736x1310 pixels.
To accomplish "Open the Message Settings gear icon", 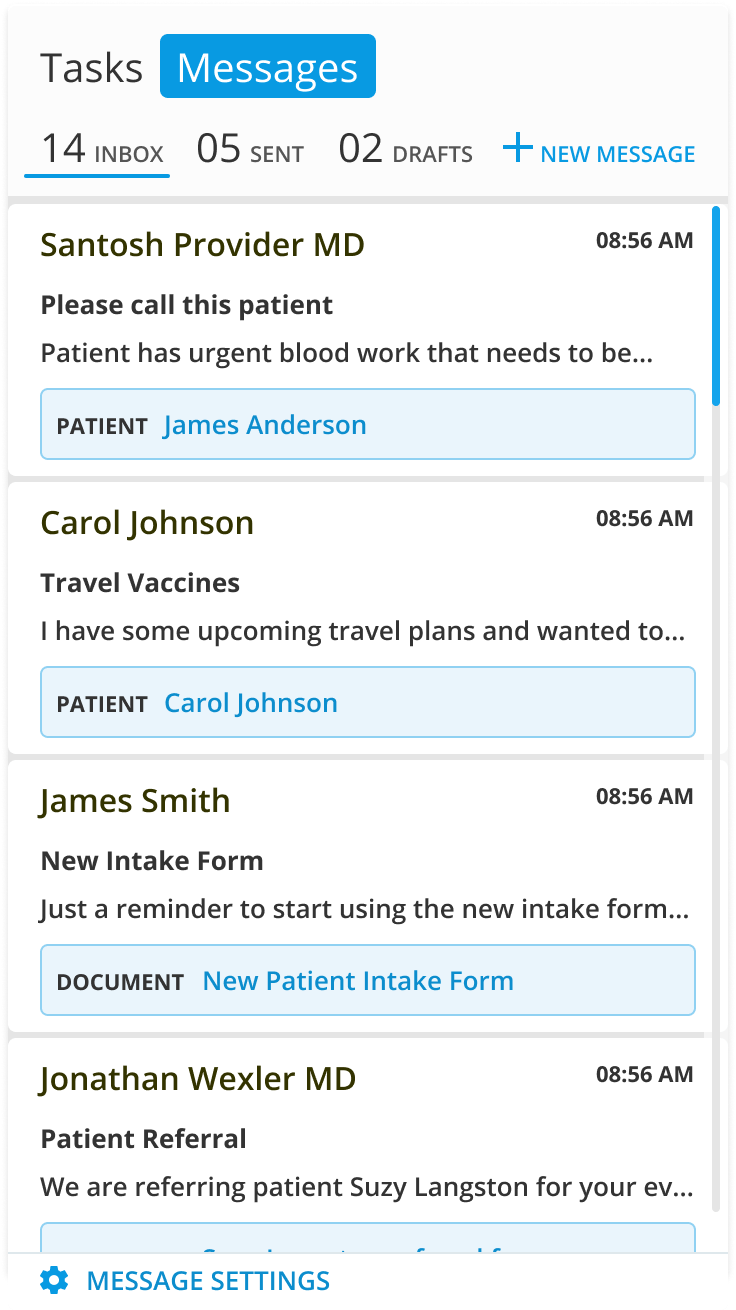I will 54,1280.
